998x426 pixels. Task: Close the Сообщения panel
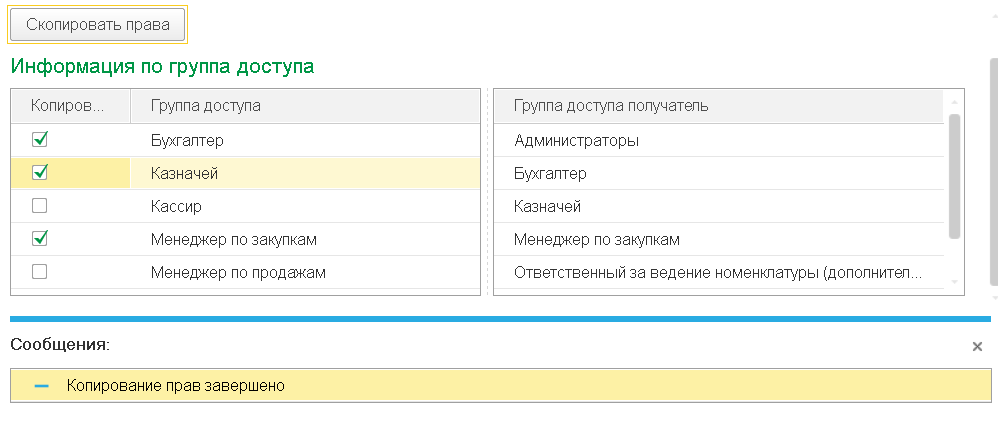tap(977, 346)
